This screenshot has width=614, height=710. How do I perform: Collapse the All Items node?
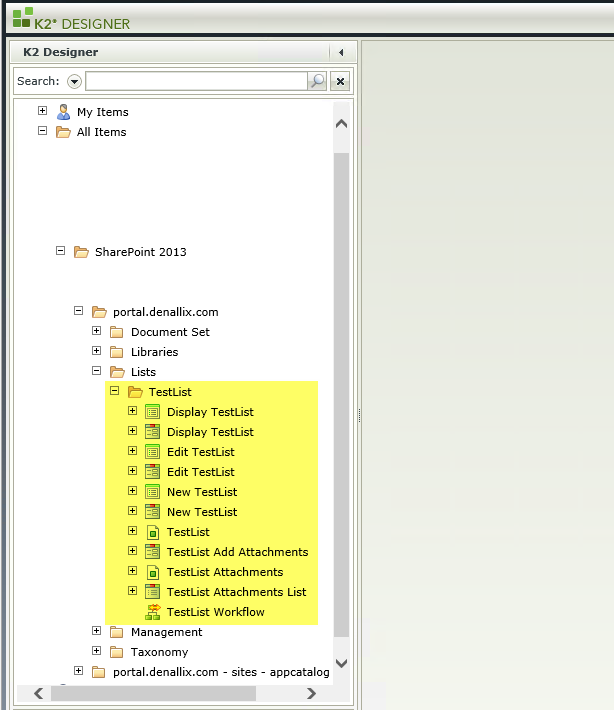click(x=43, y=130)
